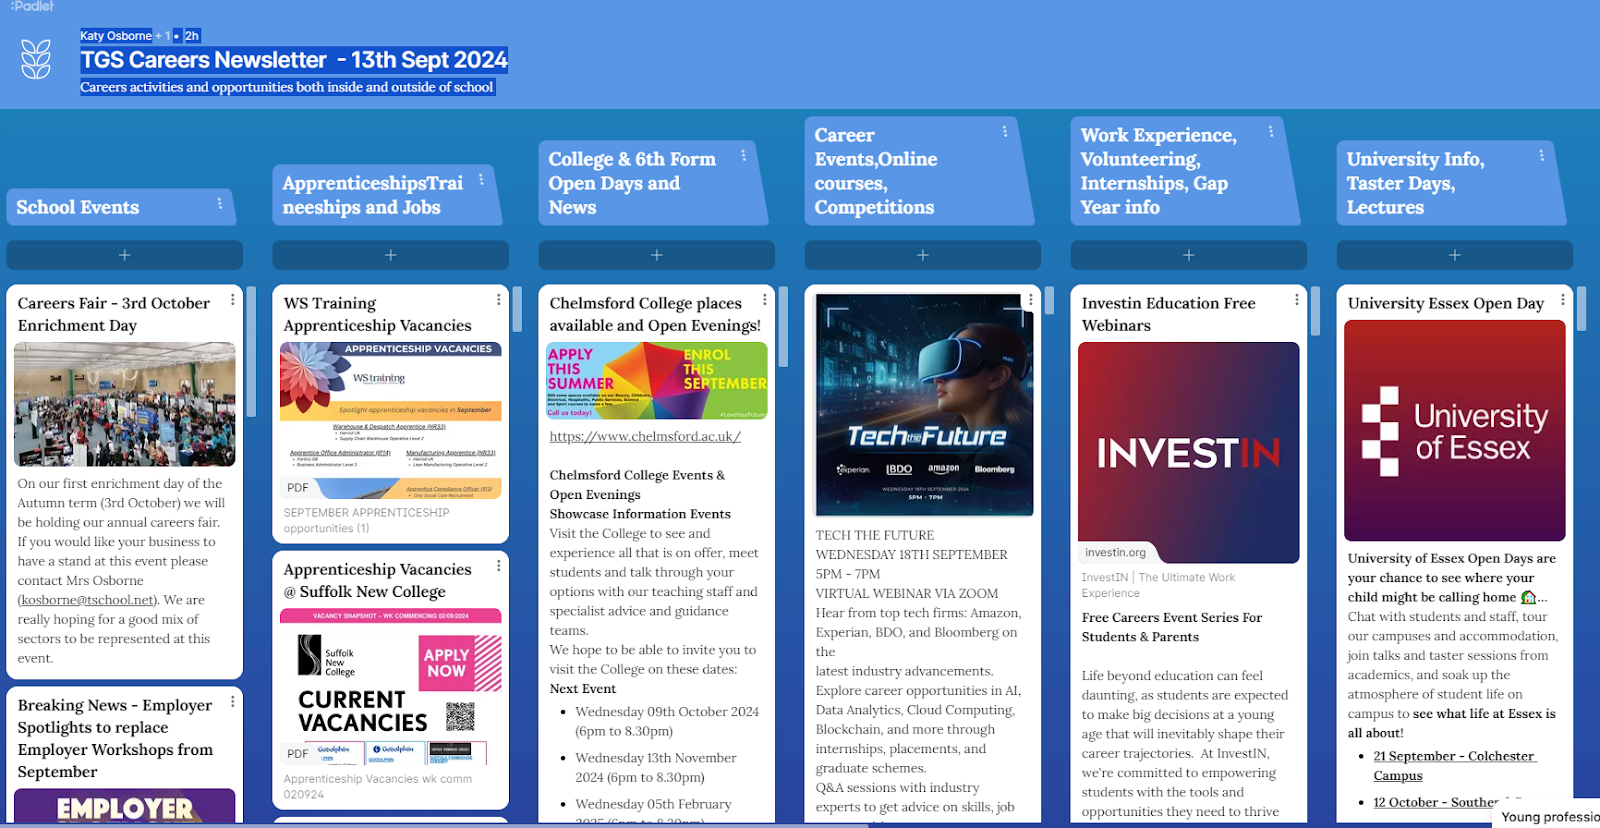Add a post under Work Experience column
The height and width of the screenshot is (828, 1600).
[x=1189, y=255]
